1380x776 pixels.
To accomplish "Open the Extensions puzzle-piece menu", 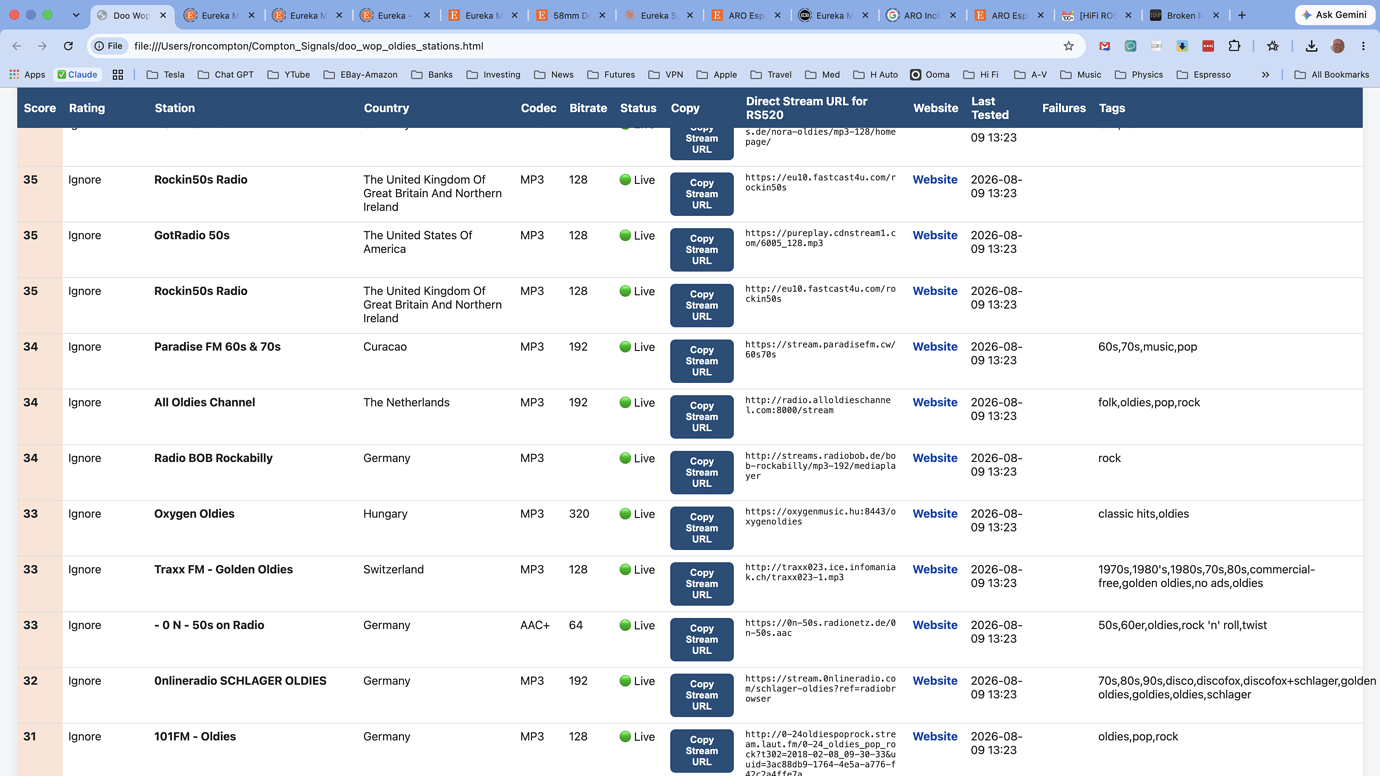I will [x=1235, y=46].
